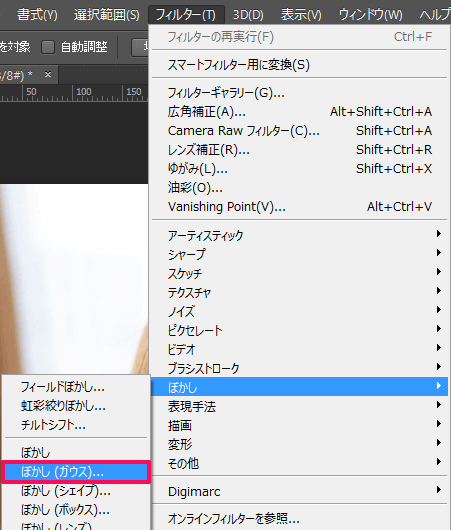Expand the アーティスティック submenu
Screen dimensions: 451x530
point(300,235)
